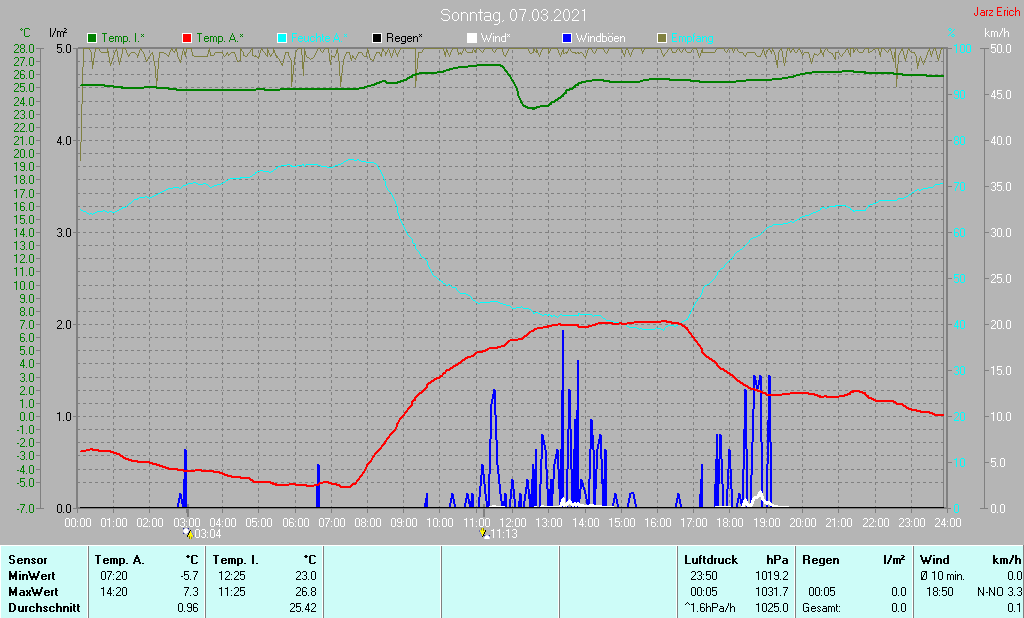1024x618 pixels.
Task: Click the '12:00' time axis label
Action: (x=513, y=523)
